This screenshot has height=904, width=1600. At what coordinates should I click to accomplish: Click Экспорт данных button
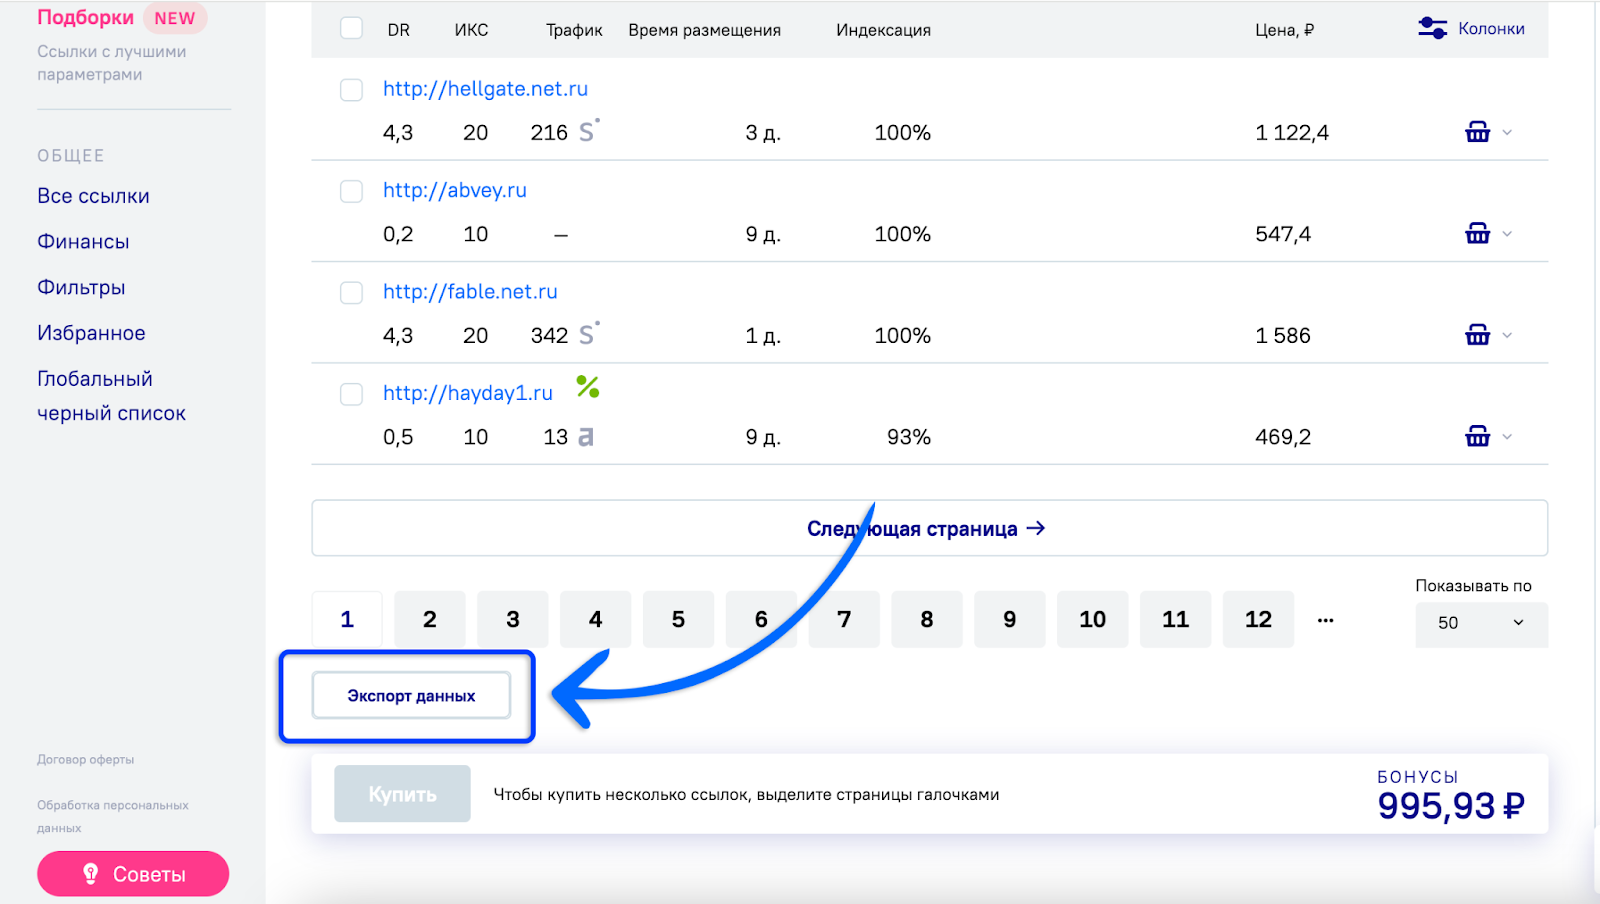pos(411,696)
